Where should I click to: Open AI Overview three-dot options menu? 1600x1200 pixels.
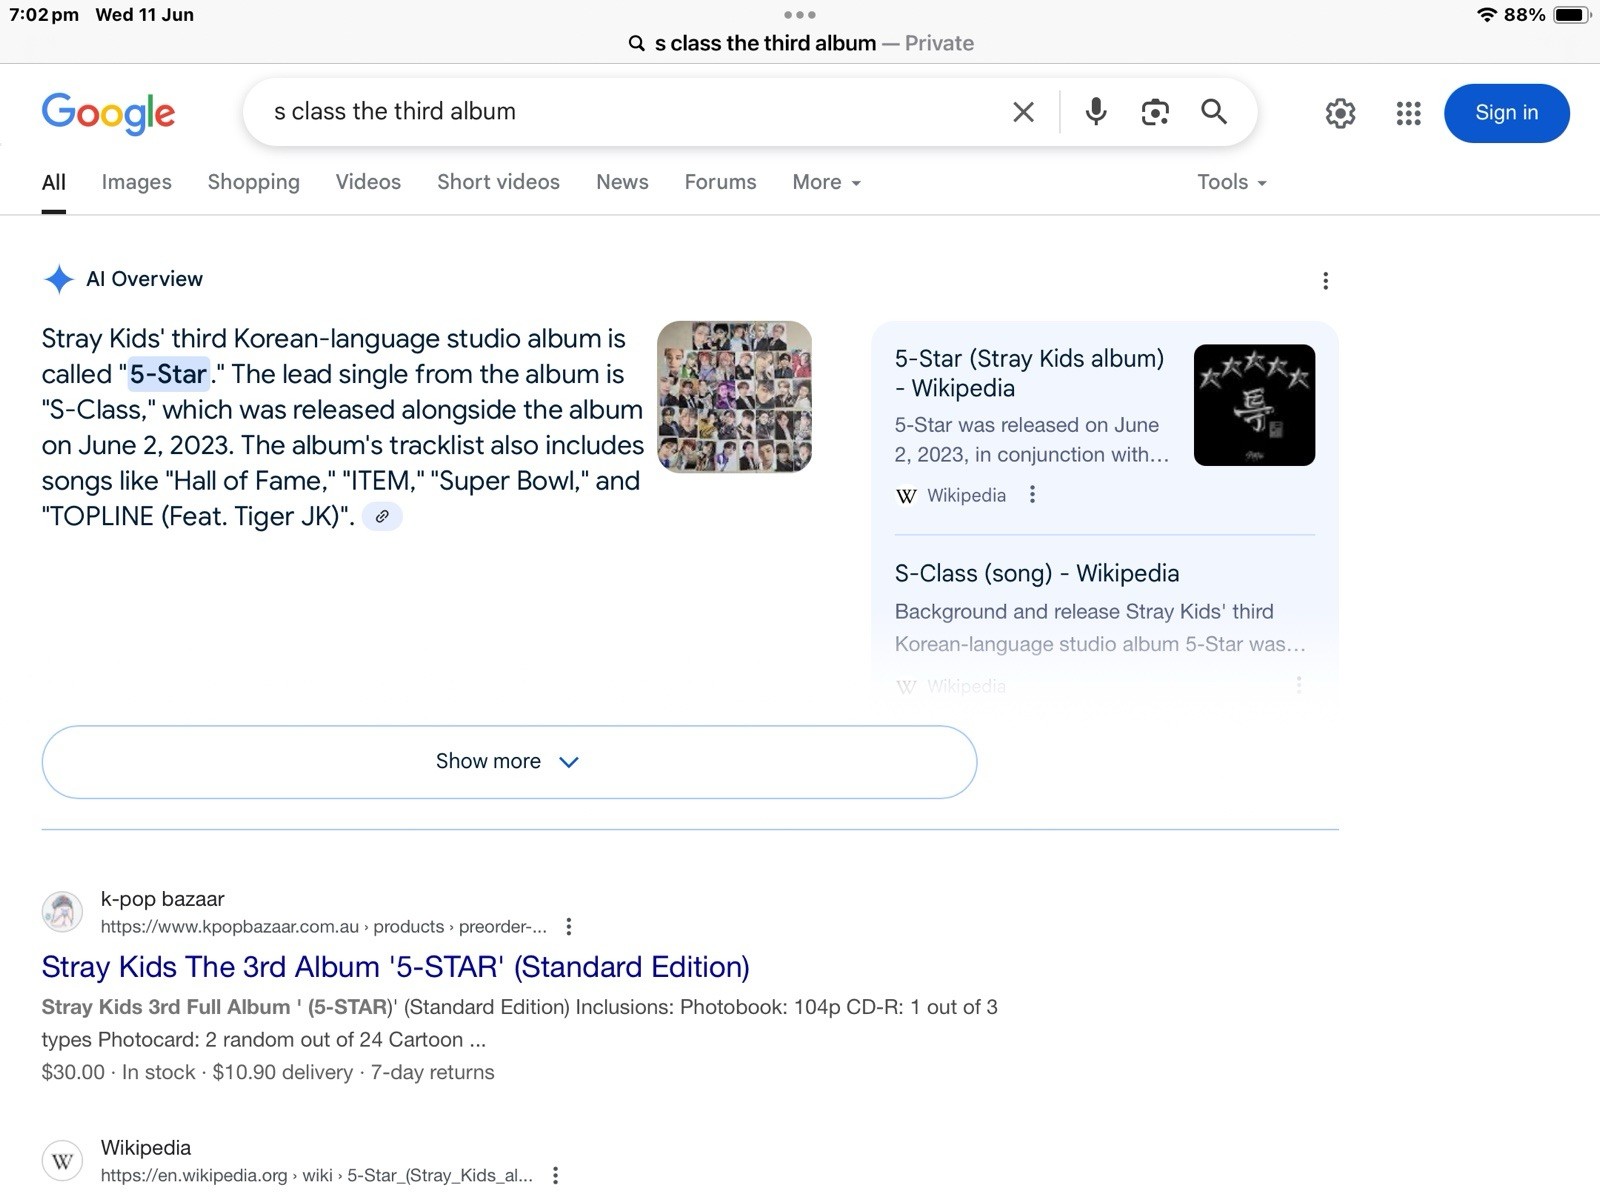pyautogui.click(x=1325, y=281)
